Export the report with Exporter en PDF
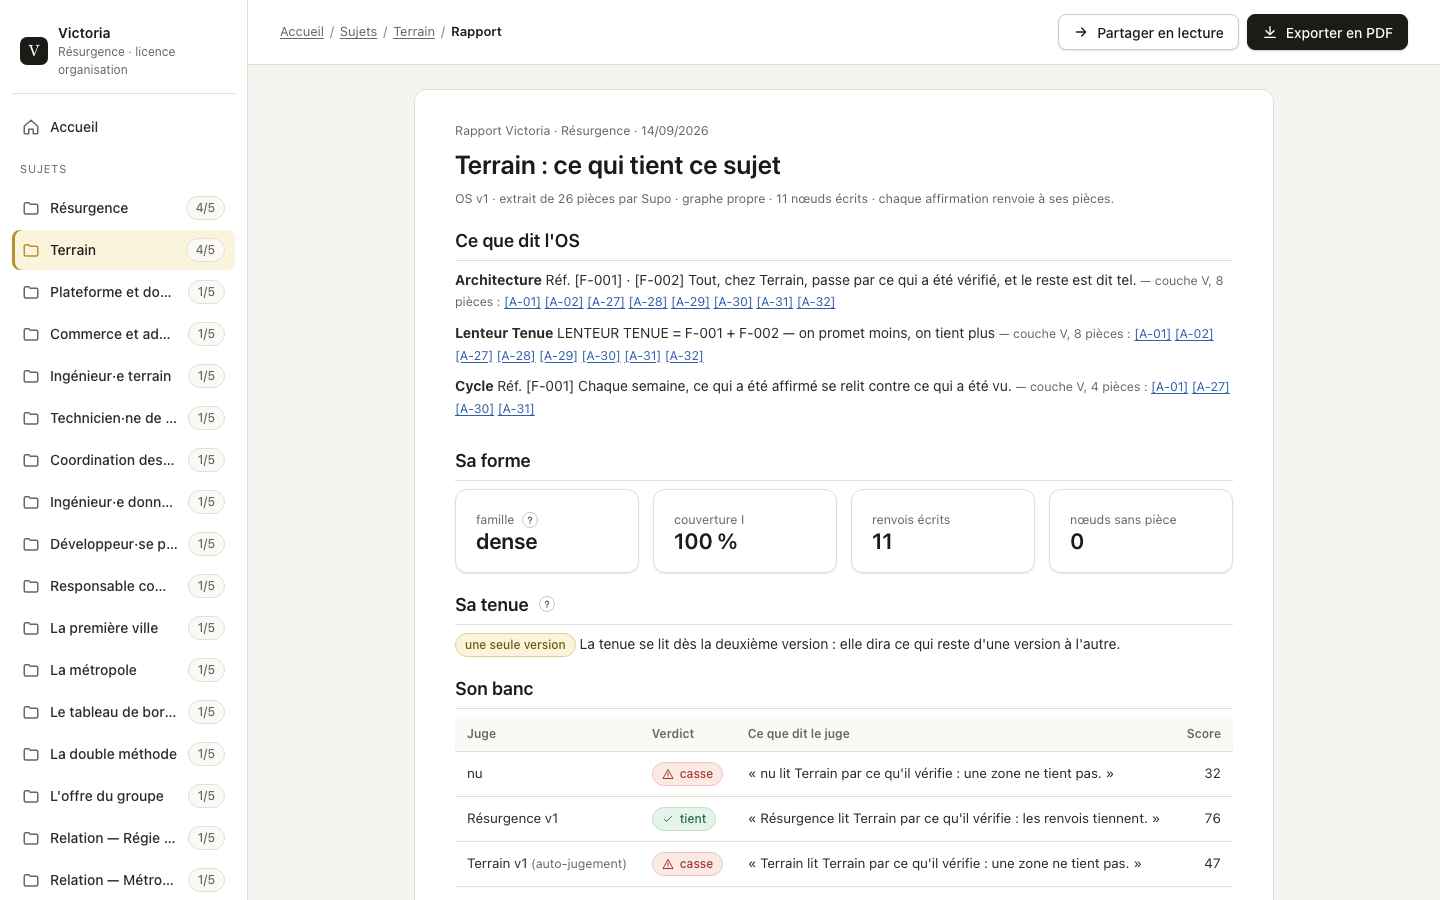This screenshot has height=900, width=1440. pyautogui.click(x=1327, y=32)
